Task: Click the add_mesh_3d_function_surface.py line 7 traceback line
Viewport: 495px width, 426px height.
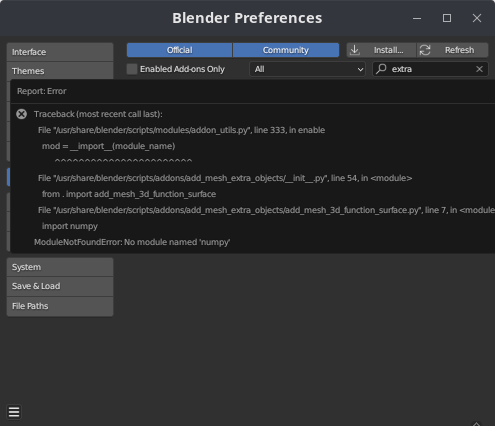Action: tap(266, 210)
